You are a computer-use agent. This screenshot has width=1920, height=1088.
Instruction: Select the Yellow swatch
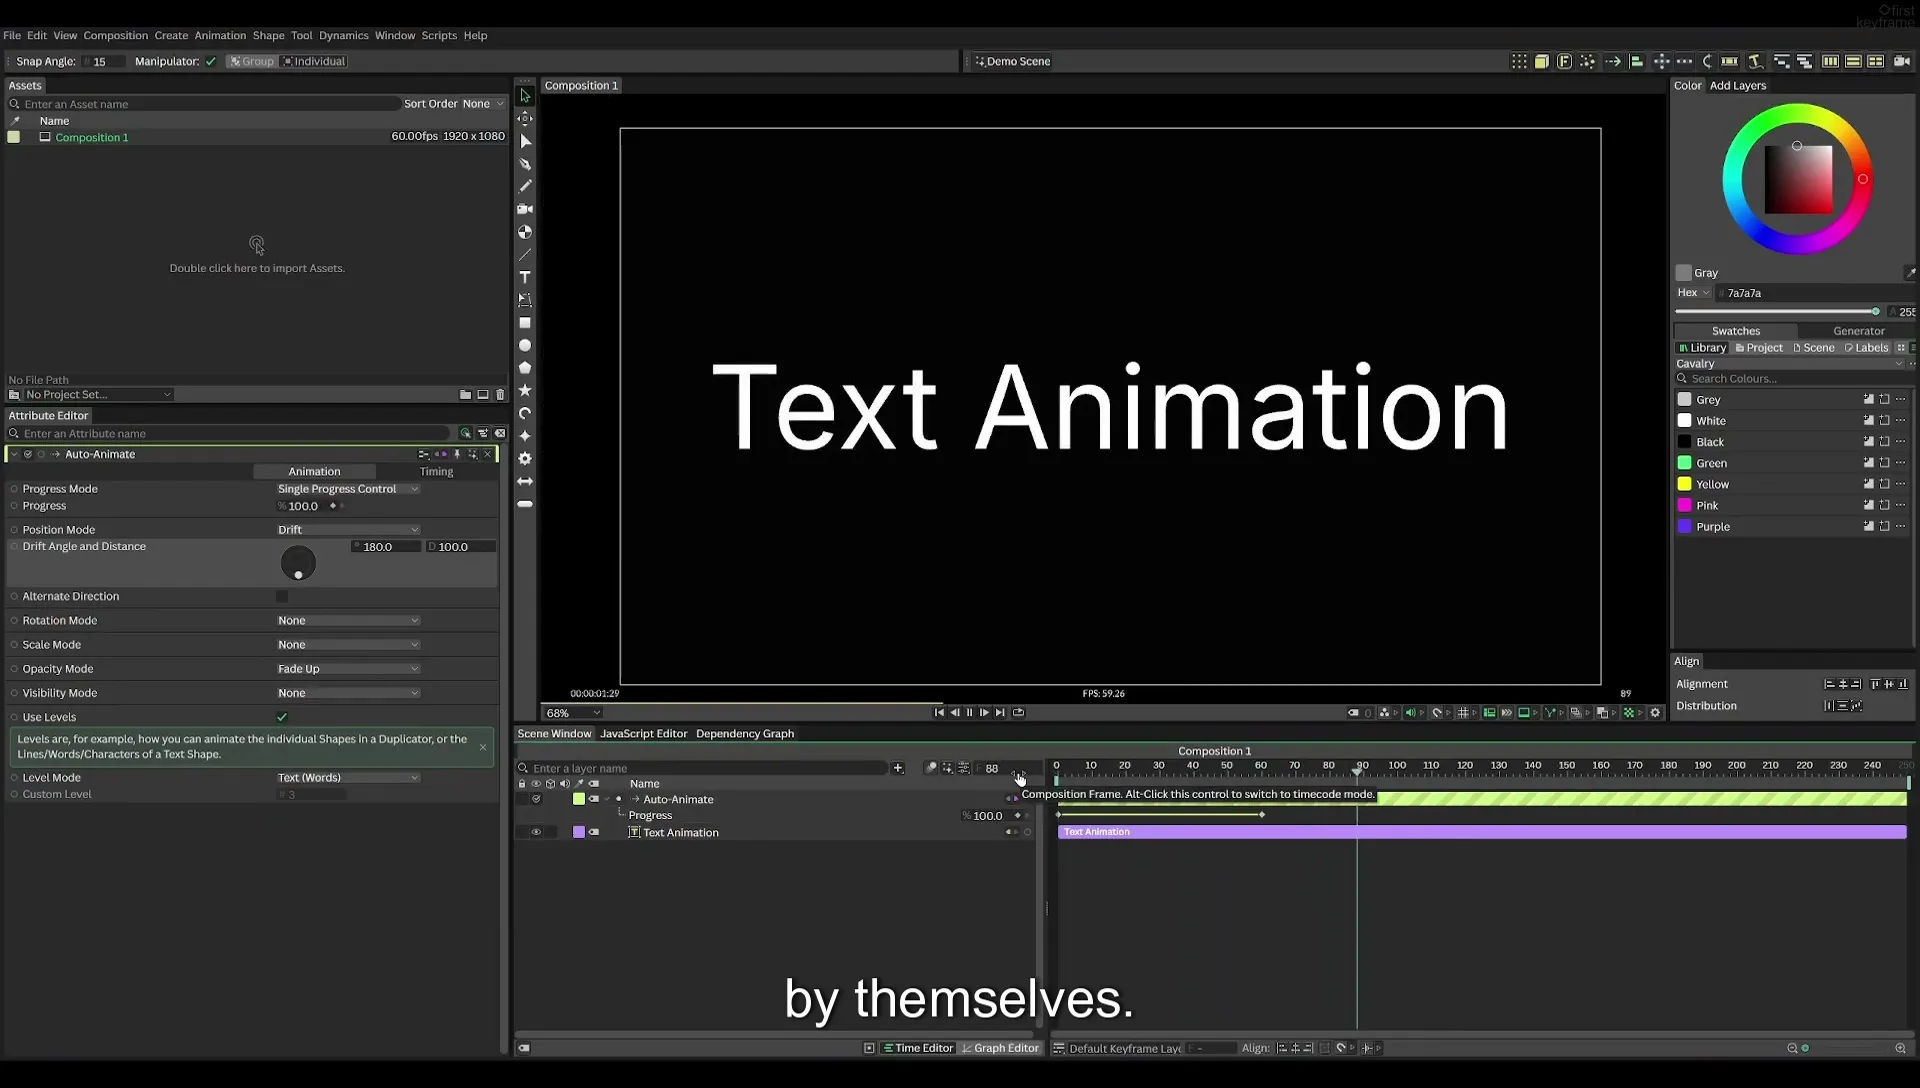(x=1712, y=484)
